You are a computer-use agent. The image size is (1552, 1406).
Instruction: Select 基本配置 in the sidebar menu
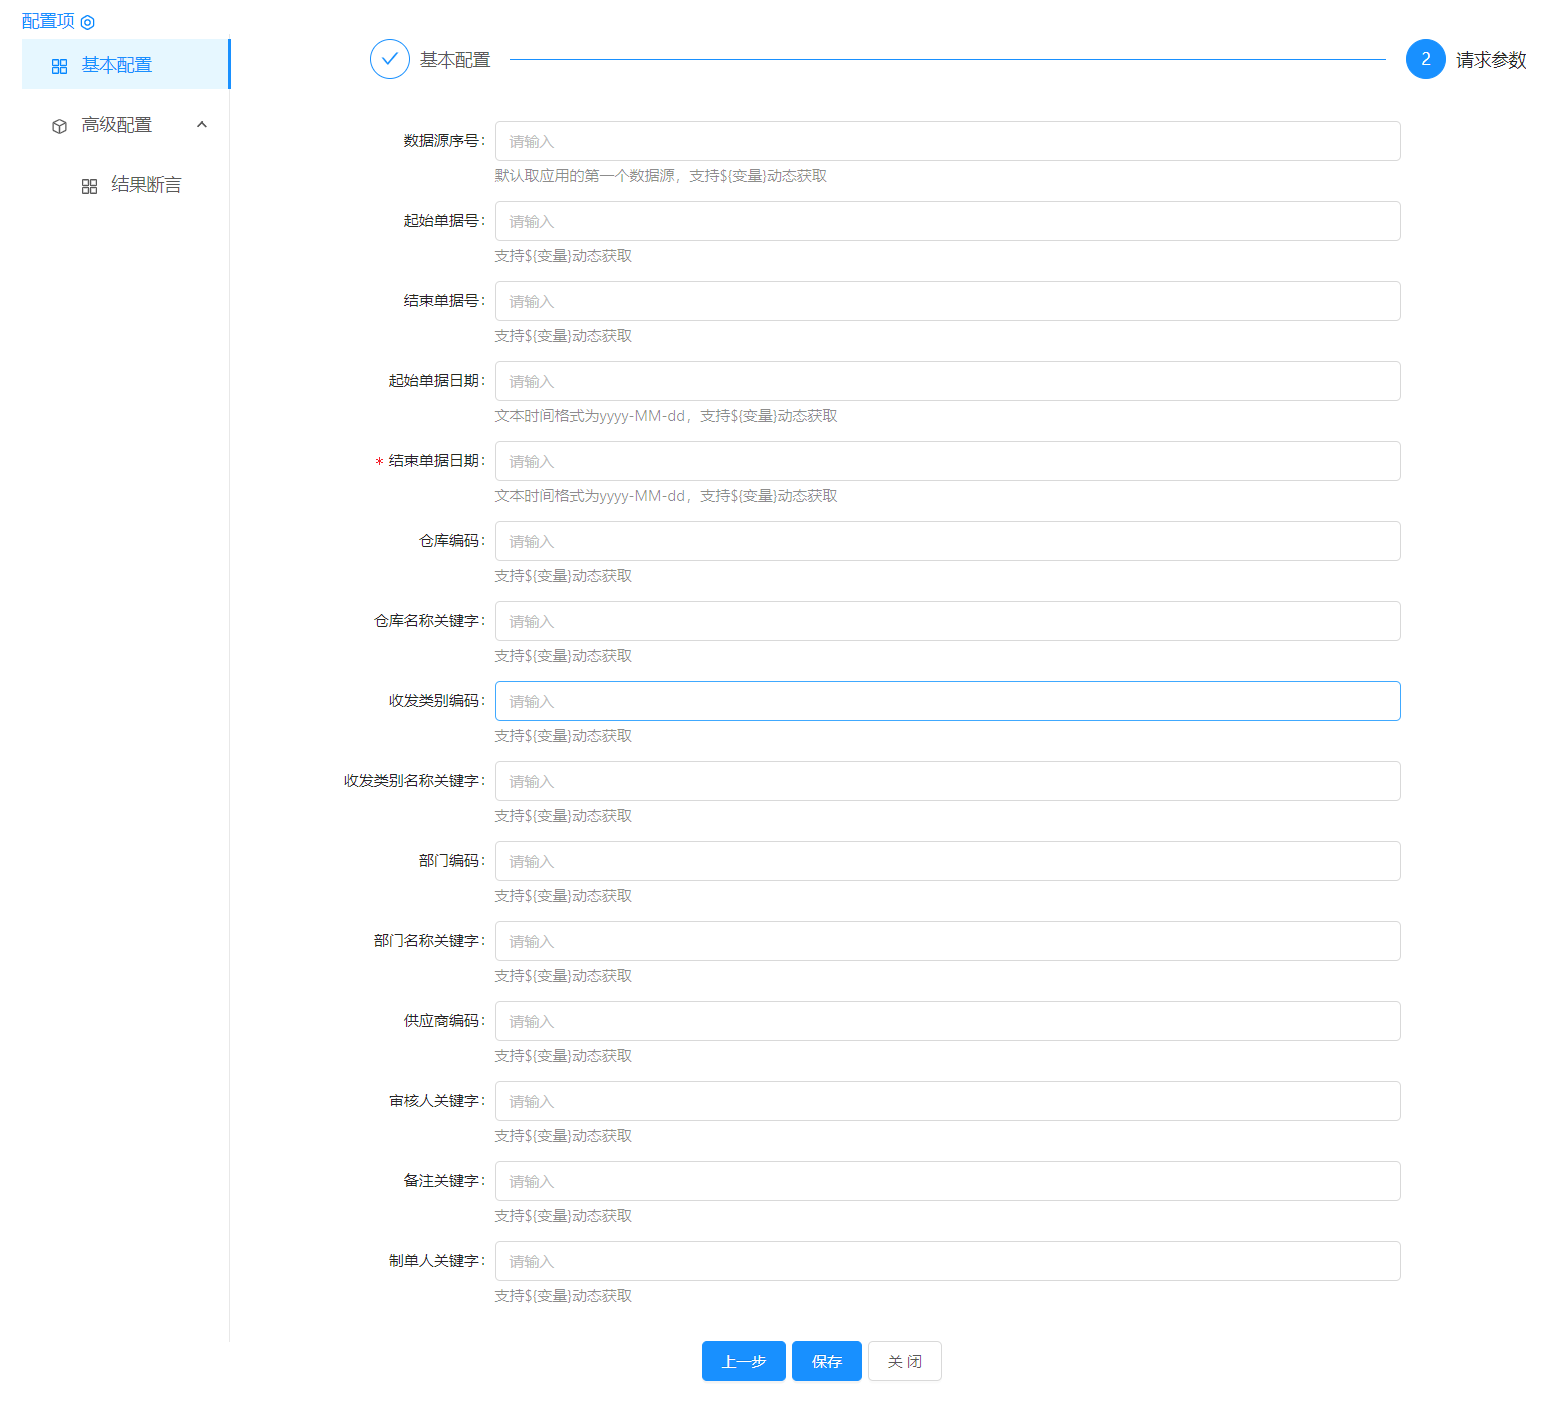coord(117,65)
